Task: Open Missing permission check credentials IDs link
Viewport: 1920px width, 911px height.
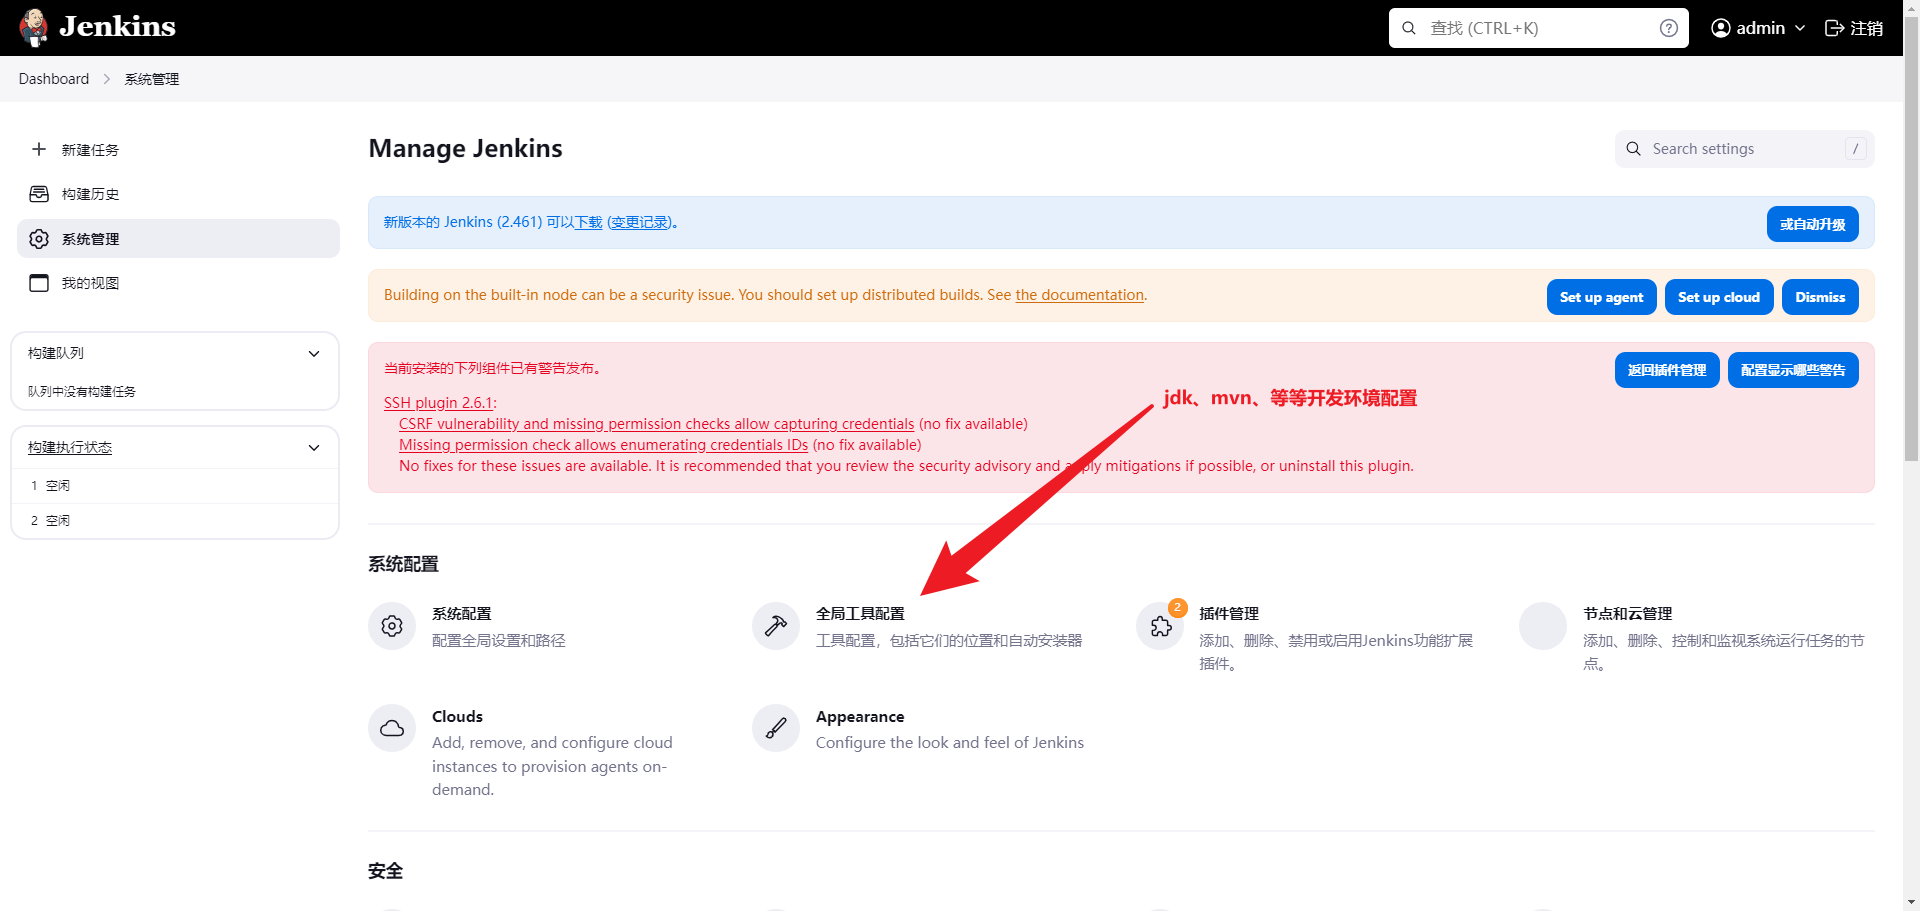Action: [x=603, y=445]
